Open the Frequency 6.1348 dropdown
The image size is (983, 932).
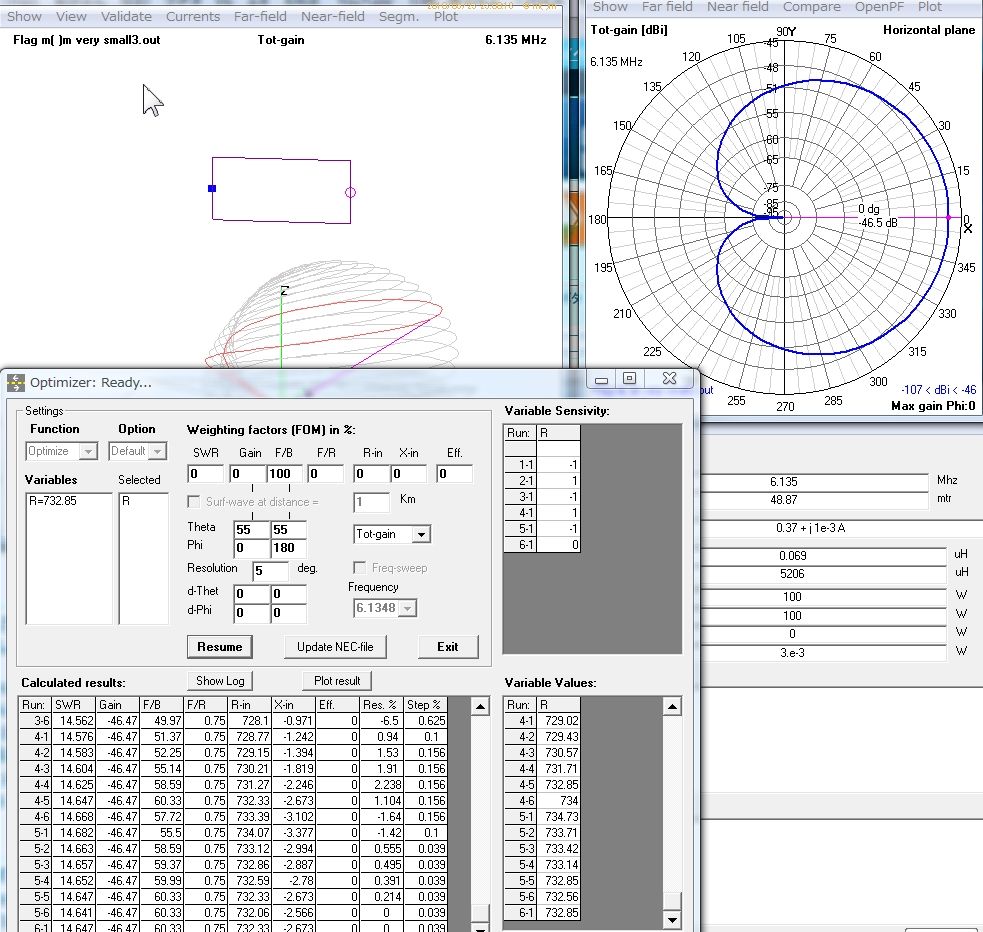tap(408, 608)
